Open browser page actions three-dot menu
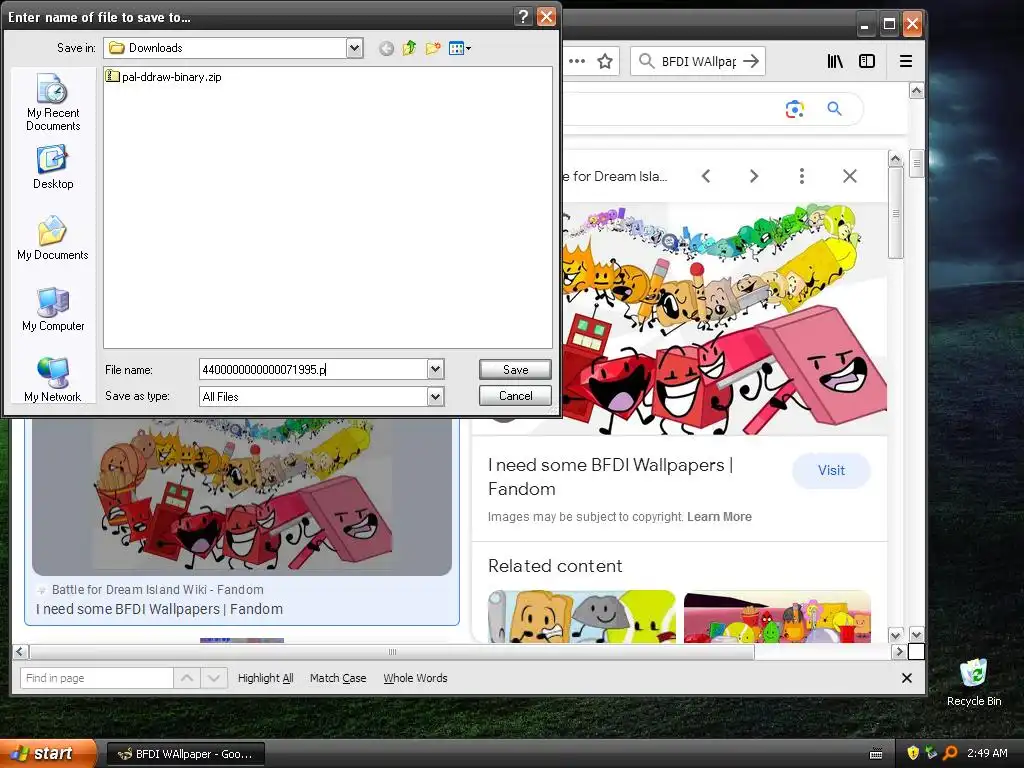 577,61
